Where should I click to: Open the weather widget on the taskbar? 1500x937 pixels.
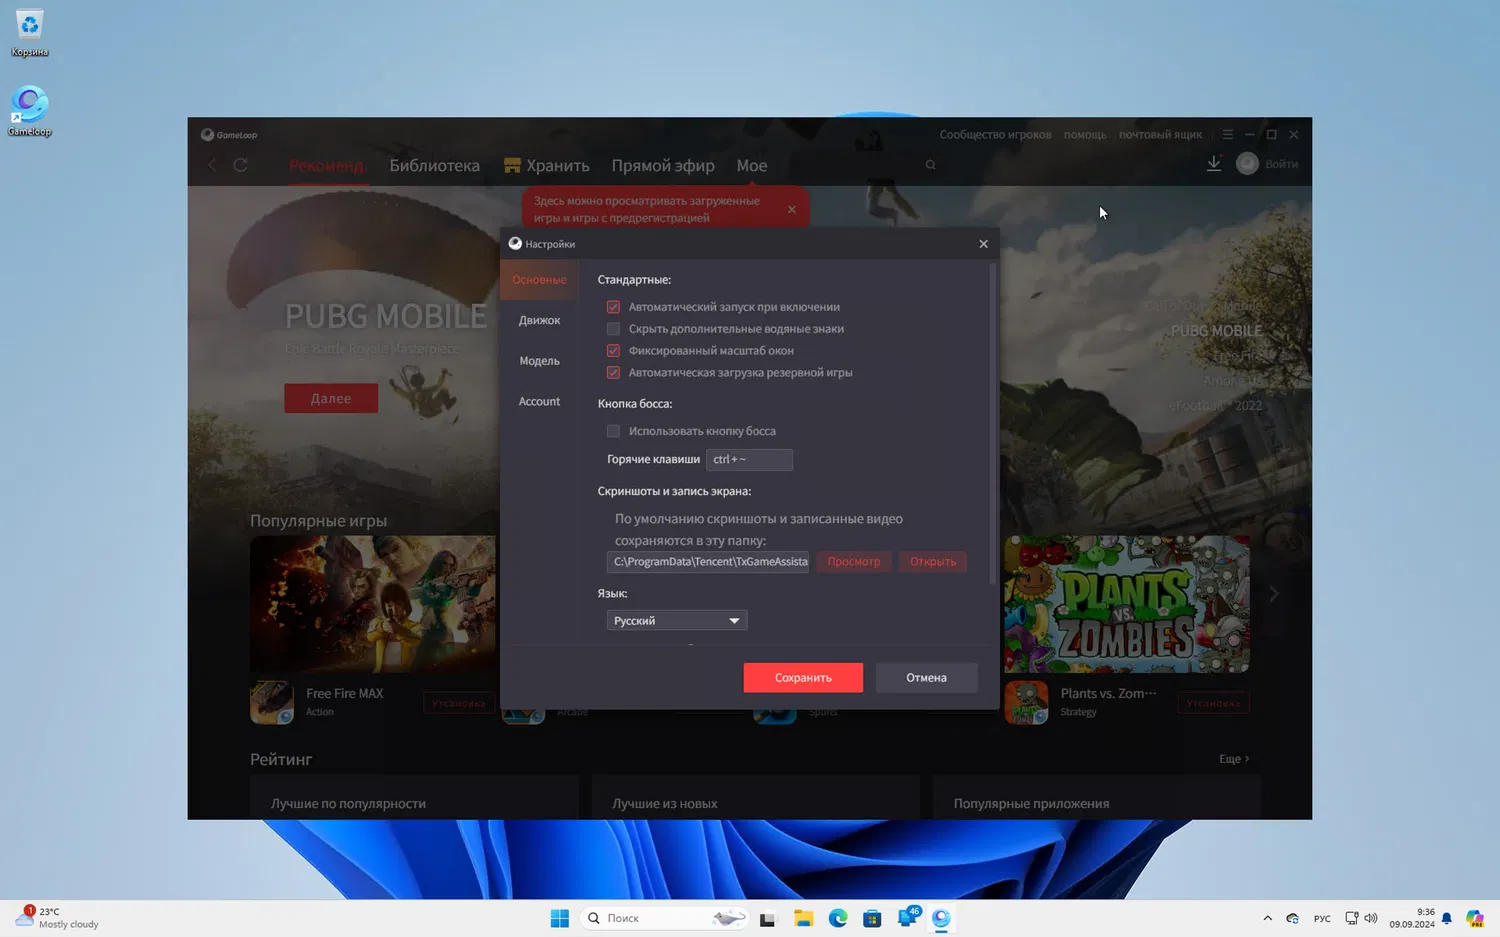(58, 917)
